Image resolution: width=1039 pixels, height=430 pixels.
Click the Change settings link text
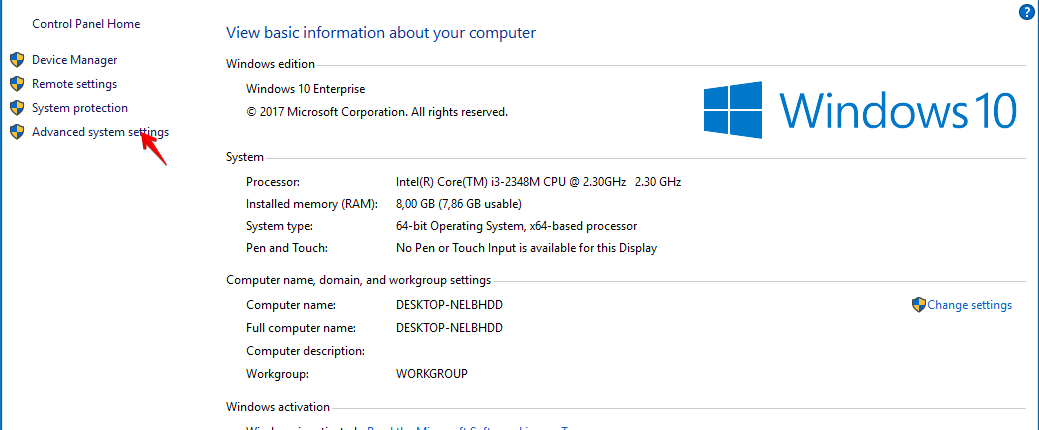(969, 305)
